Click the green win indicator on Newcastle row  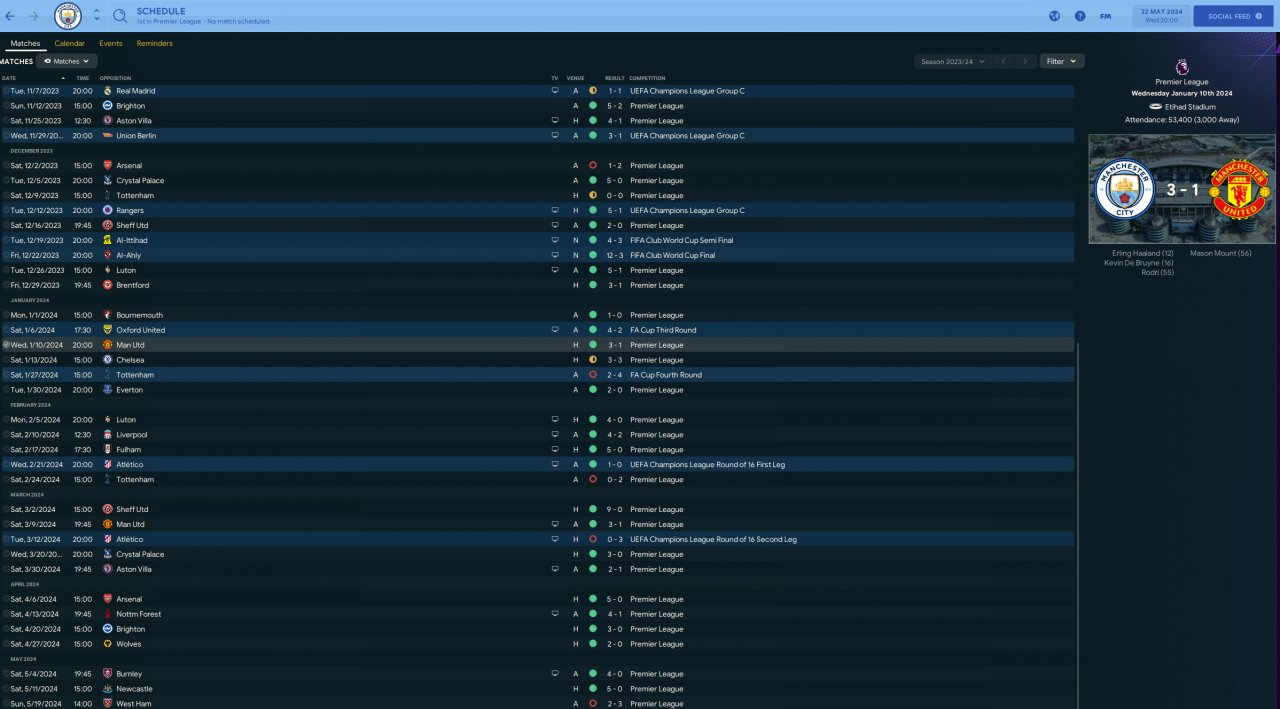pos(593,689)
